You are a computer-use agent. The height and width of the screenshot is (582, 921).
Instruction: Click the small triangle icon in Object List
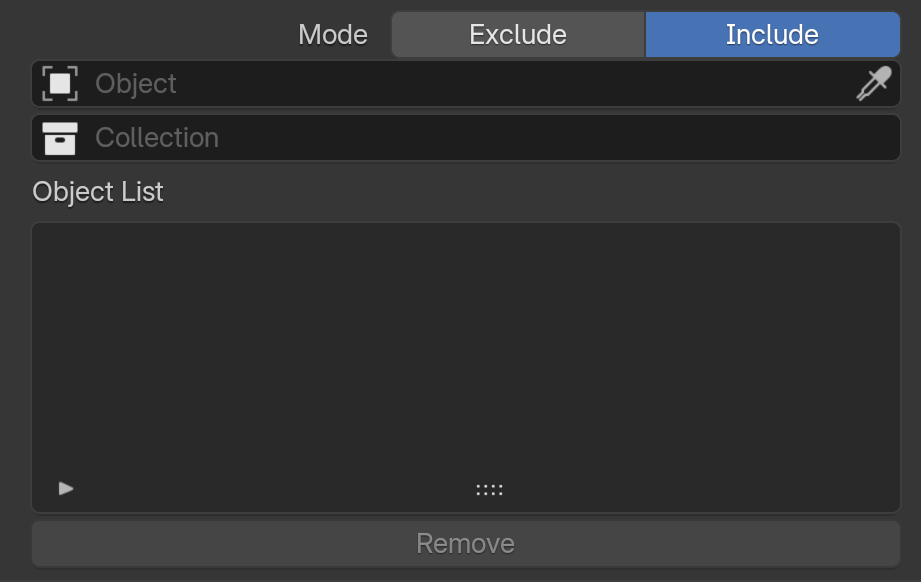click(66, 489)
